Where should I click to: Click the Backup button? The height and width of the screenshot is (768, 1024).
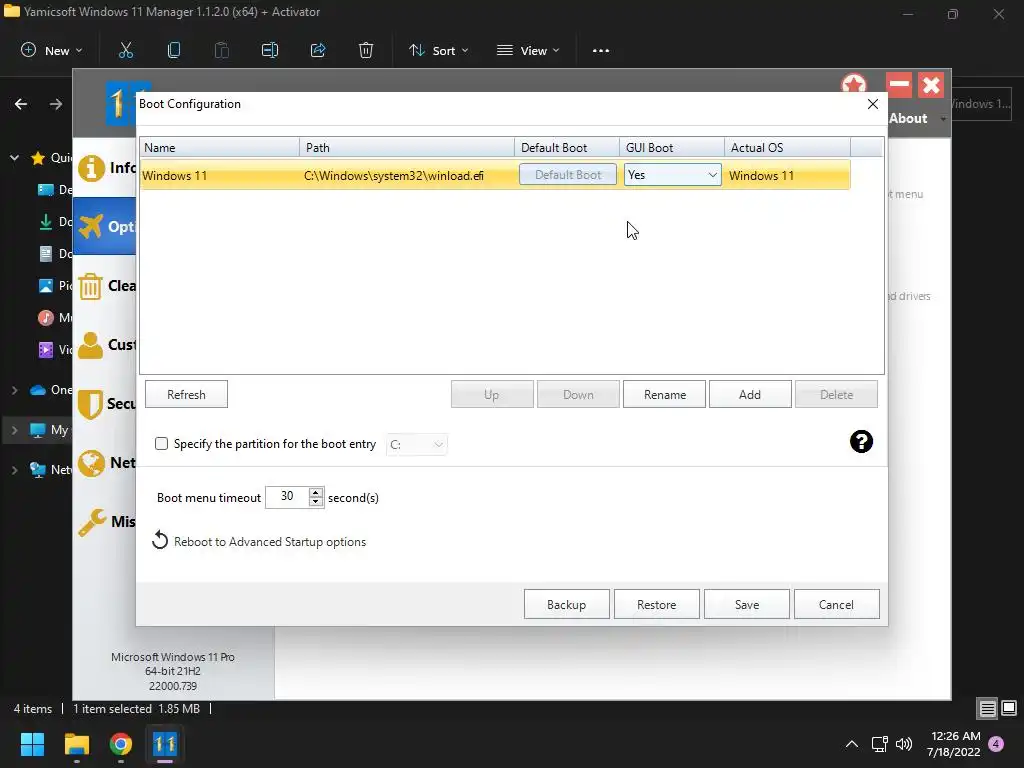click(x=566, y=604)
